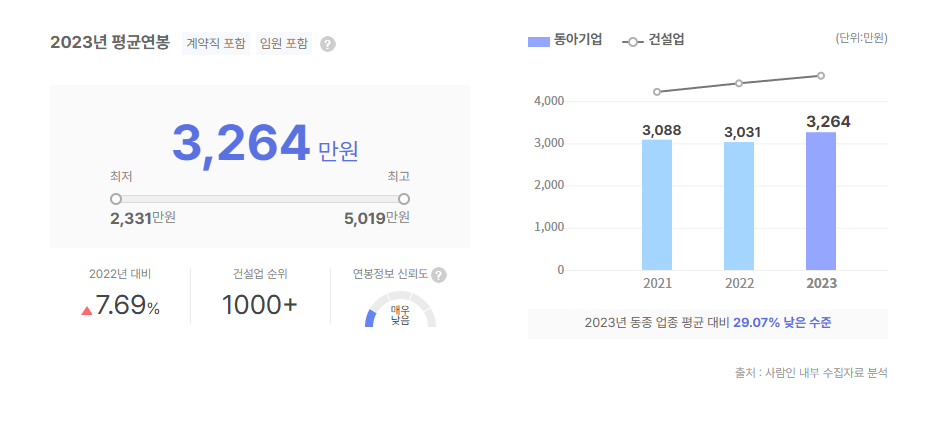Click the large 3,264 만원 figure
Image resolution: width=945 pixels, height=425 pixels.
(265, 145)
